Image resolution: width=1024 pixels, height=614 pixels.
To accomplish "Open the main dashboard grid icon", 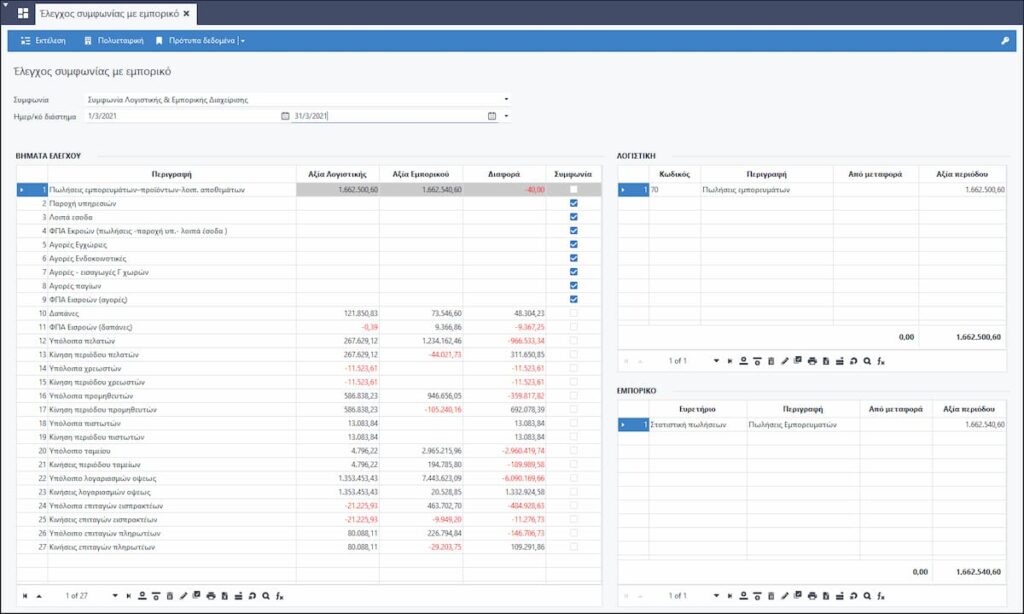I will (x=23, y=14).
